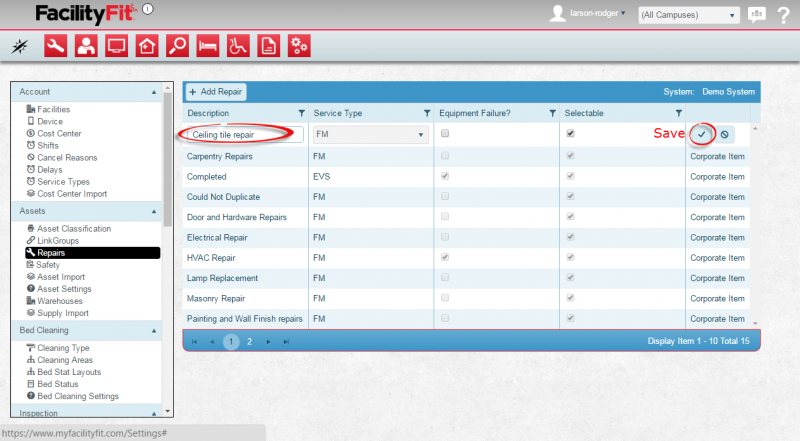800x441 pixels.
Task: Collapse the Assets sidebar section
Action: pos(154,212)
